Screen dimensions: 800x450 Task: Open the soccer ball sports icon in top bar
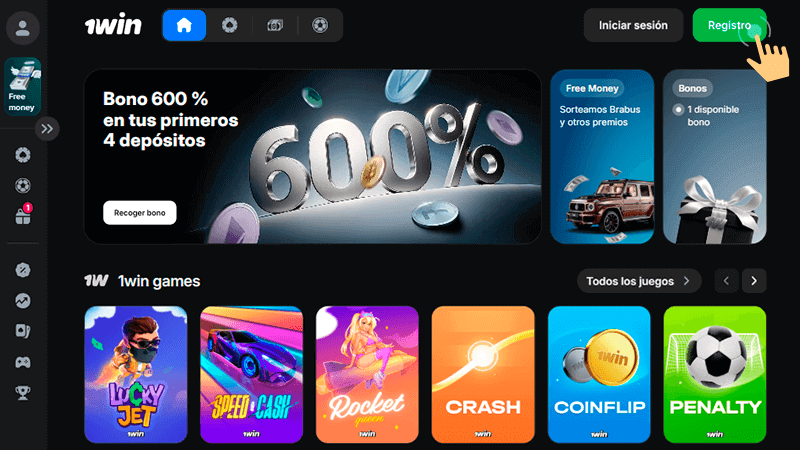click(320, 25)
